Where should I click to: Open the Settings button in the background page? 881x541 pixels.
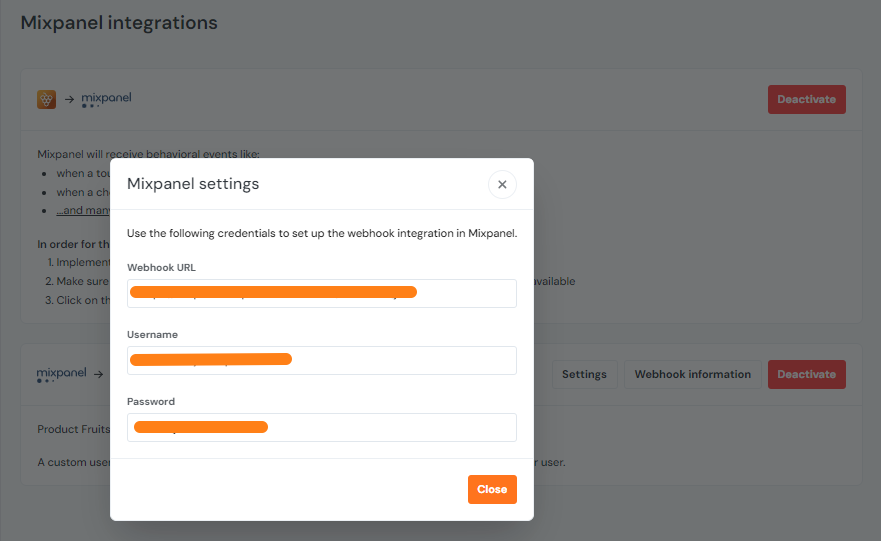click(584, 374)
